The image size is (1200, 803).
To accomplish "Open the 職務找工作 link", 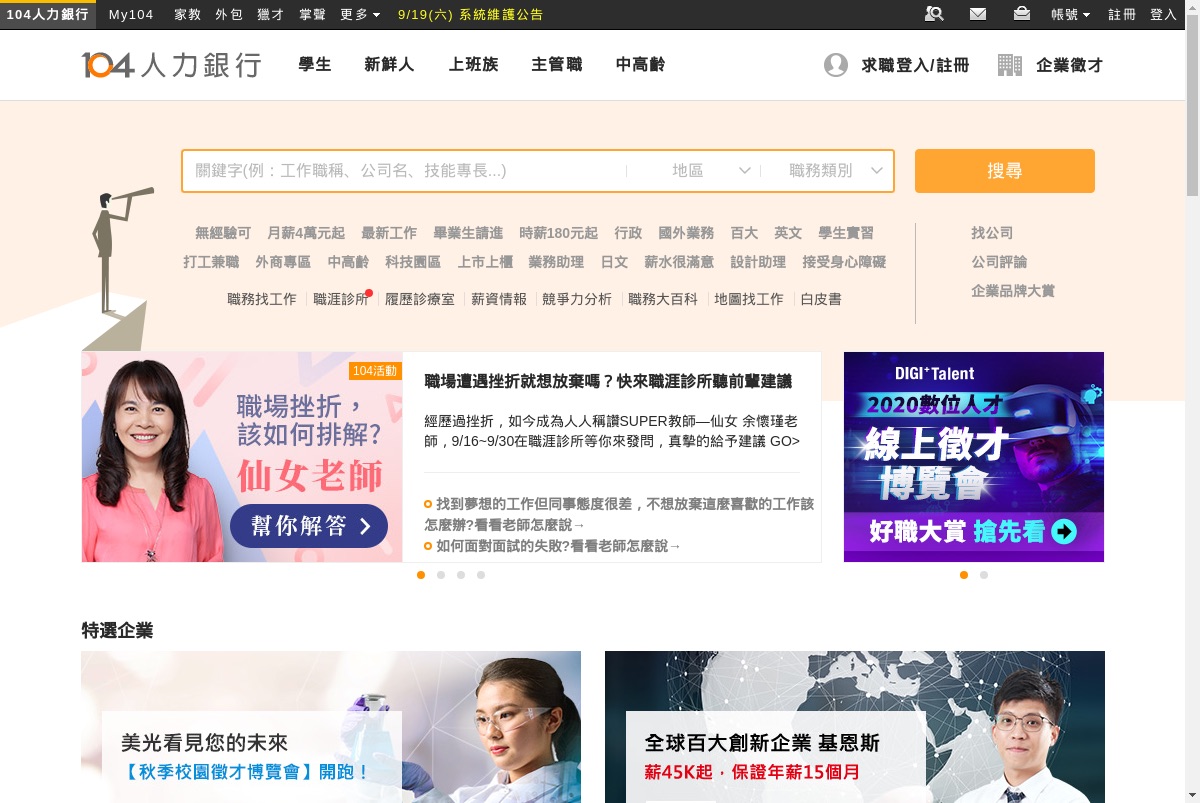I will [262, 299].
